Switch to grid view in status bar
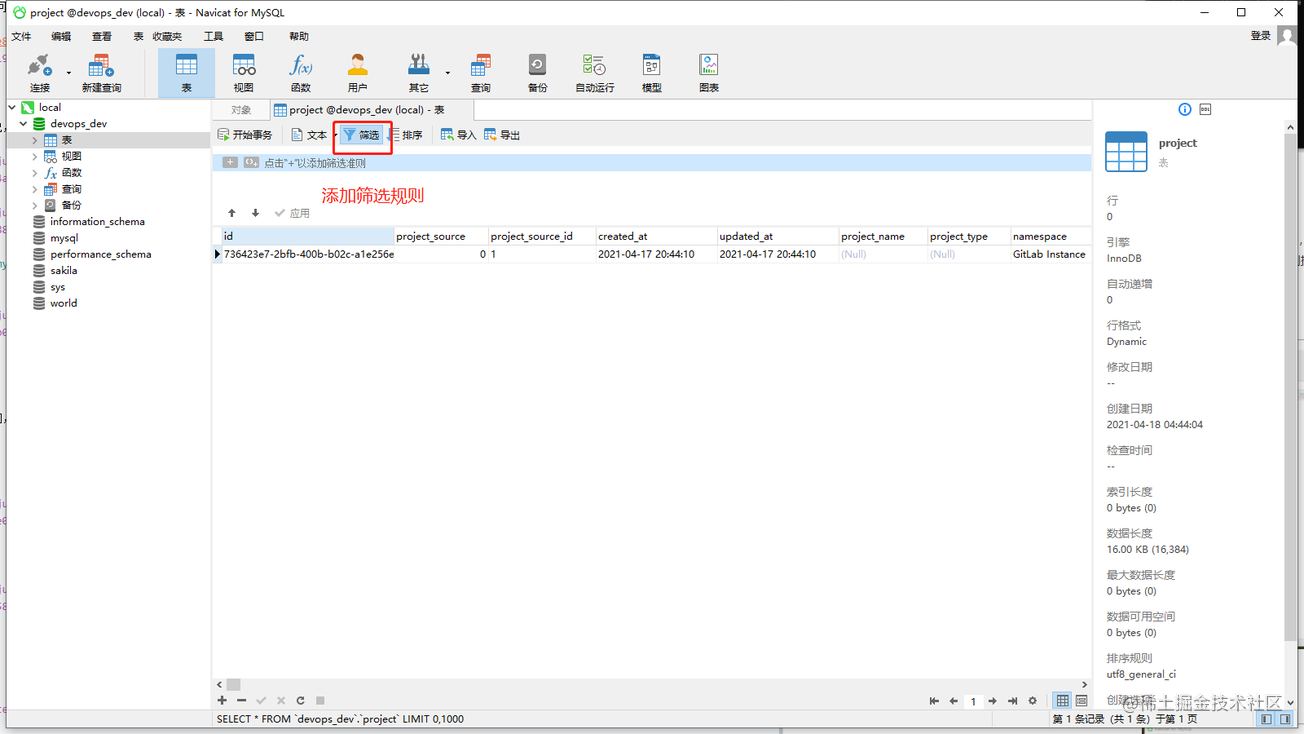Image resolution: width=1304 pixels, height=734 pixels. pos(1062,701)
